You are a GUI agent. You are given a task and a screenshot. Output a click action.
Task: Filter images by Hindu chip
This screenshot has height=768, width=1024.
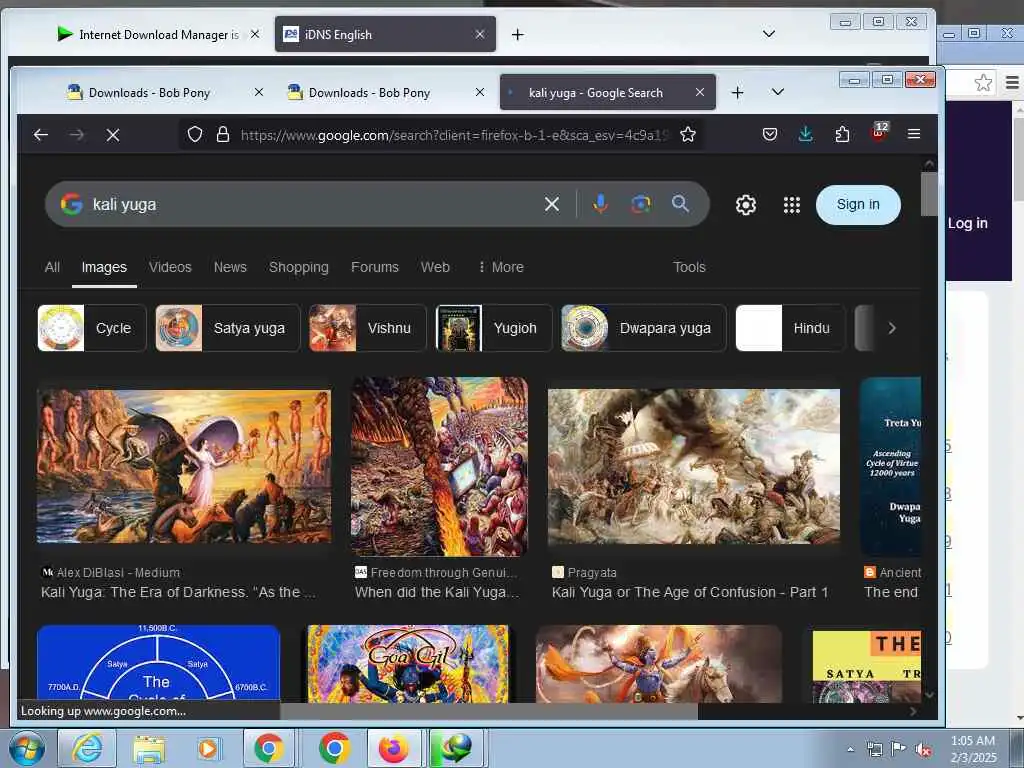790,328
